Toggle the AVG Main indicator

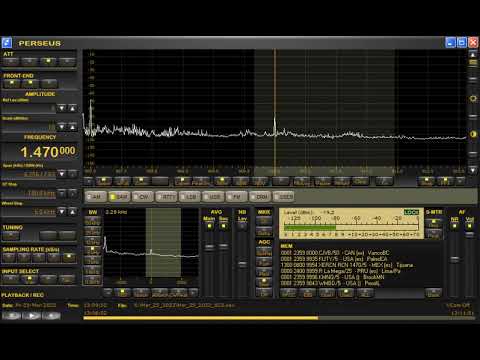pyautogui.click(x=209, y=226)
